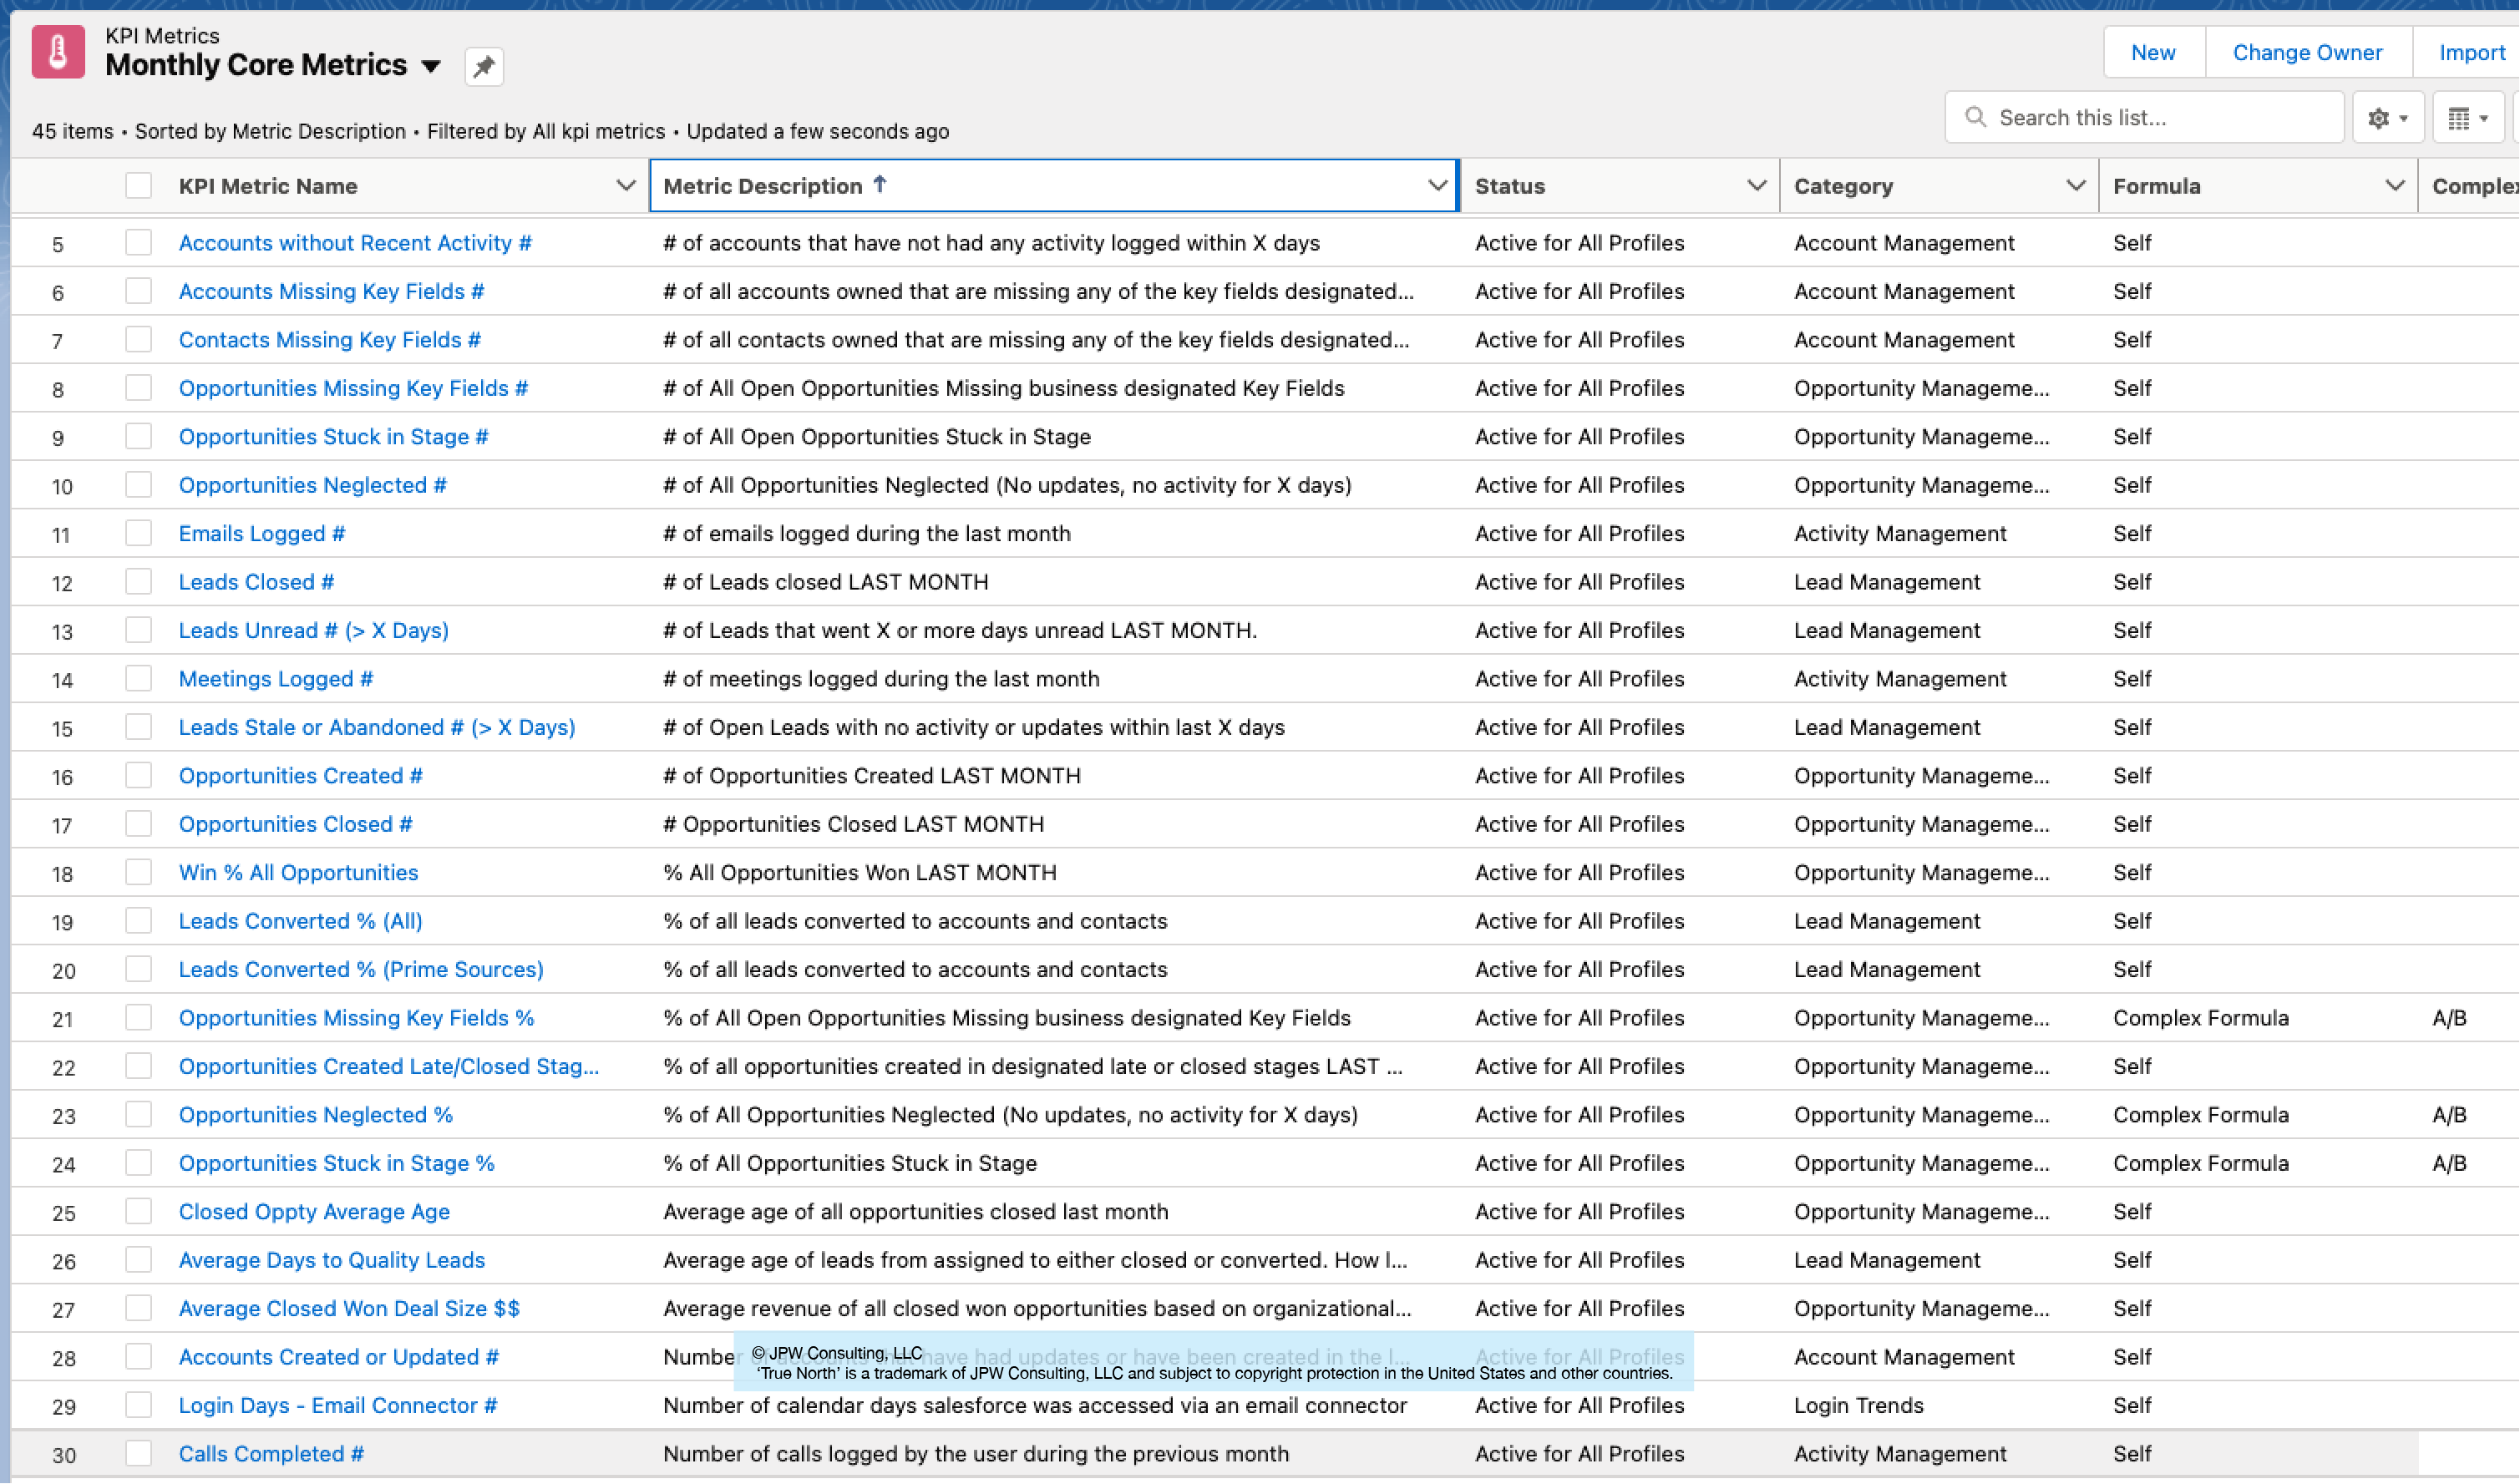The height and width of the screenshot is (1484, 2520).
Task: Sort by the Category column header
Action: pyautogui.click(x=1843, y=186)
